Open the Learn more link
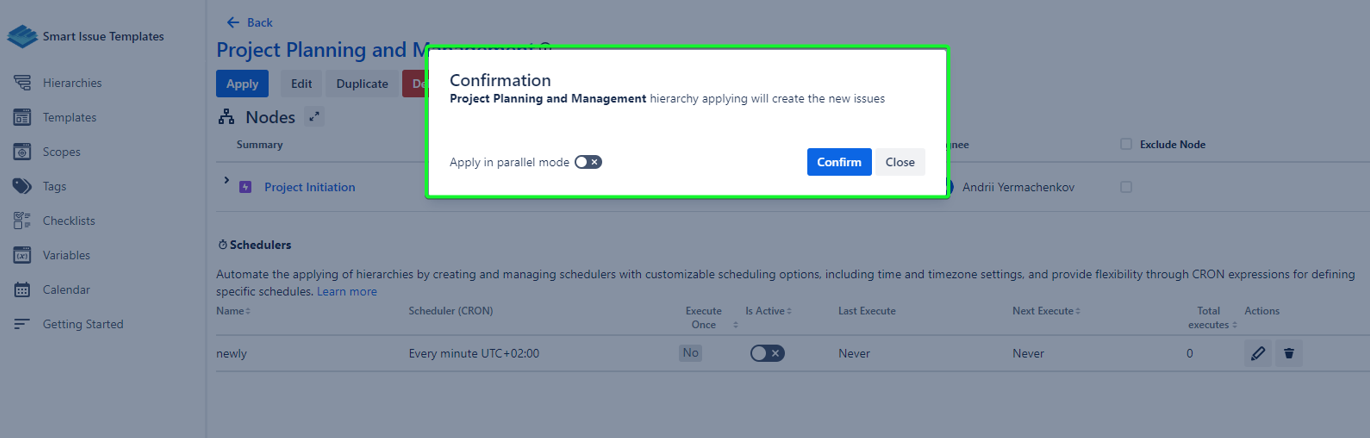 [347, 291]
